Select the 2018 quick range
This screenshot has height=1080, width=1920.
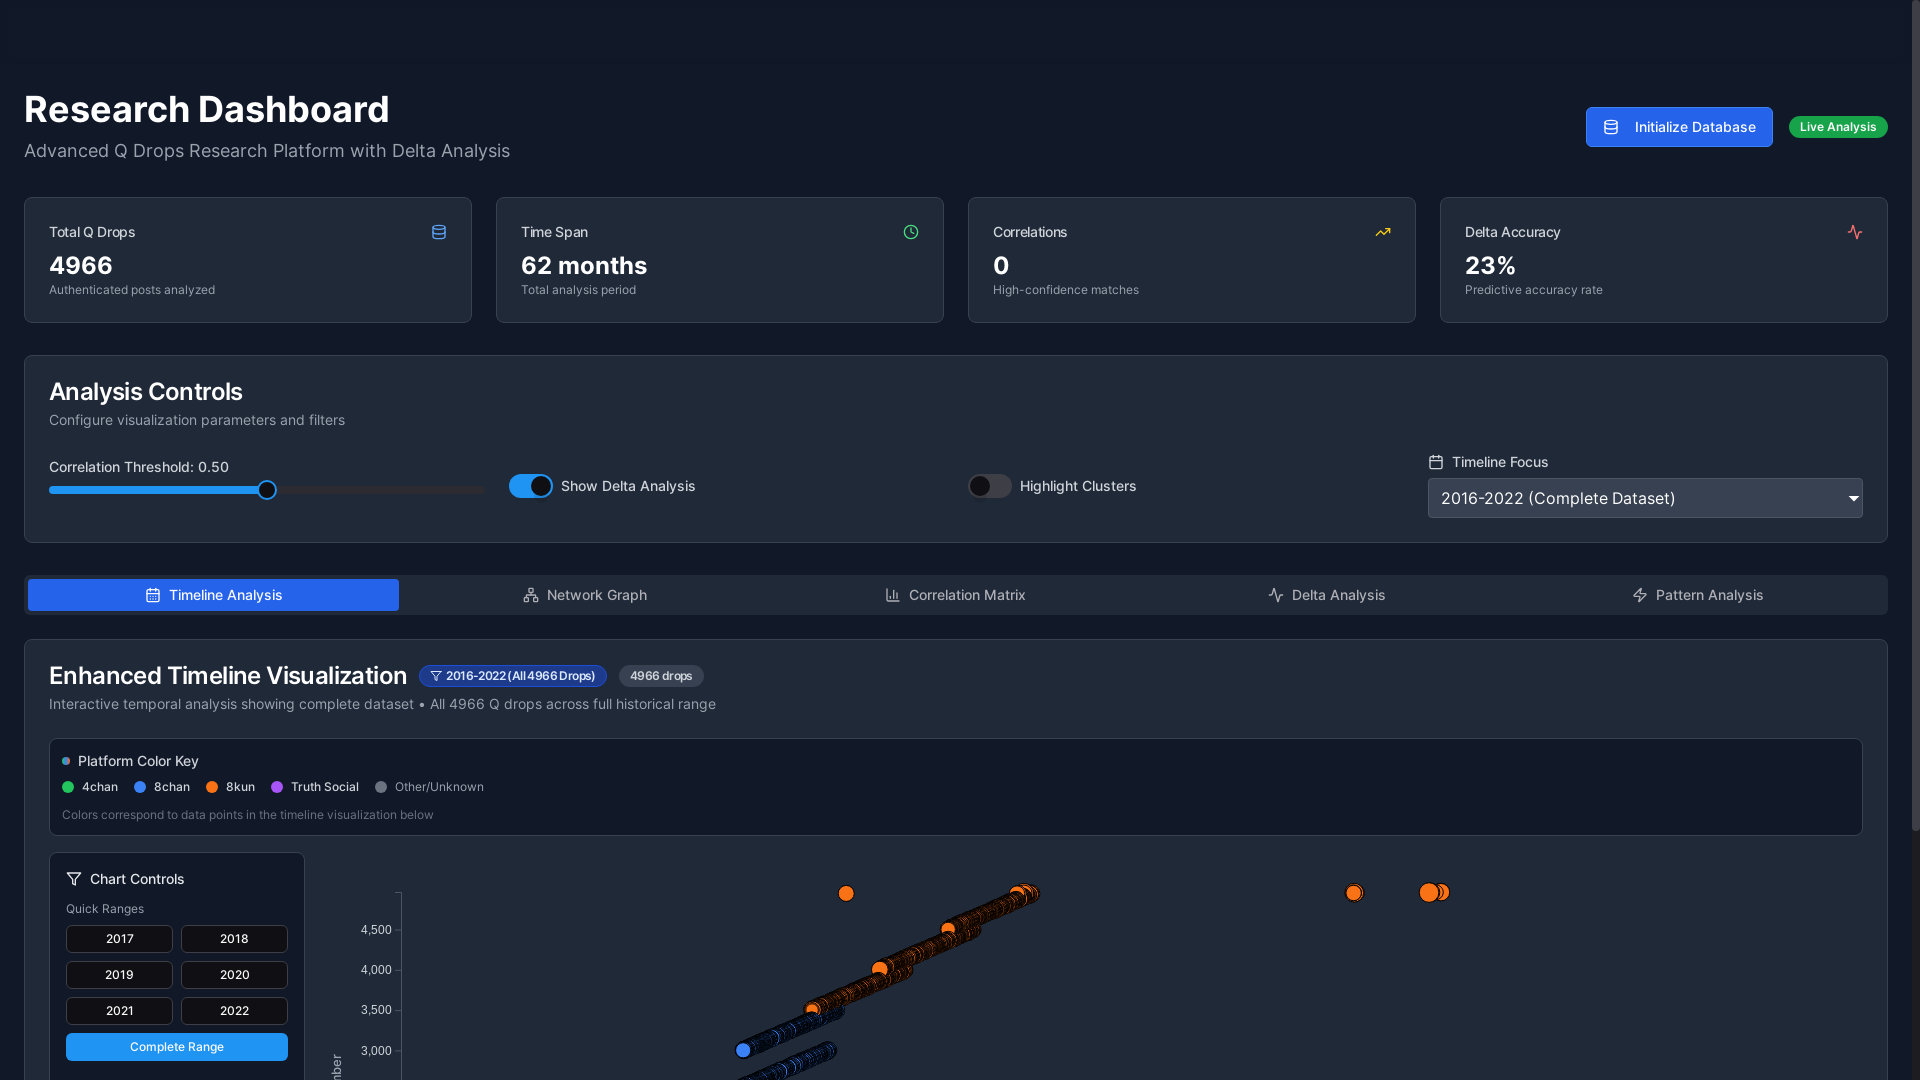pyautogui.click(x=234, y=939)
